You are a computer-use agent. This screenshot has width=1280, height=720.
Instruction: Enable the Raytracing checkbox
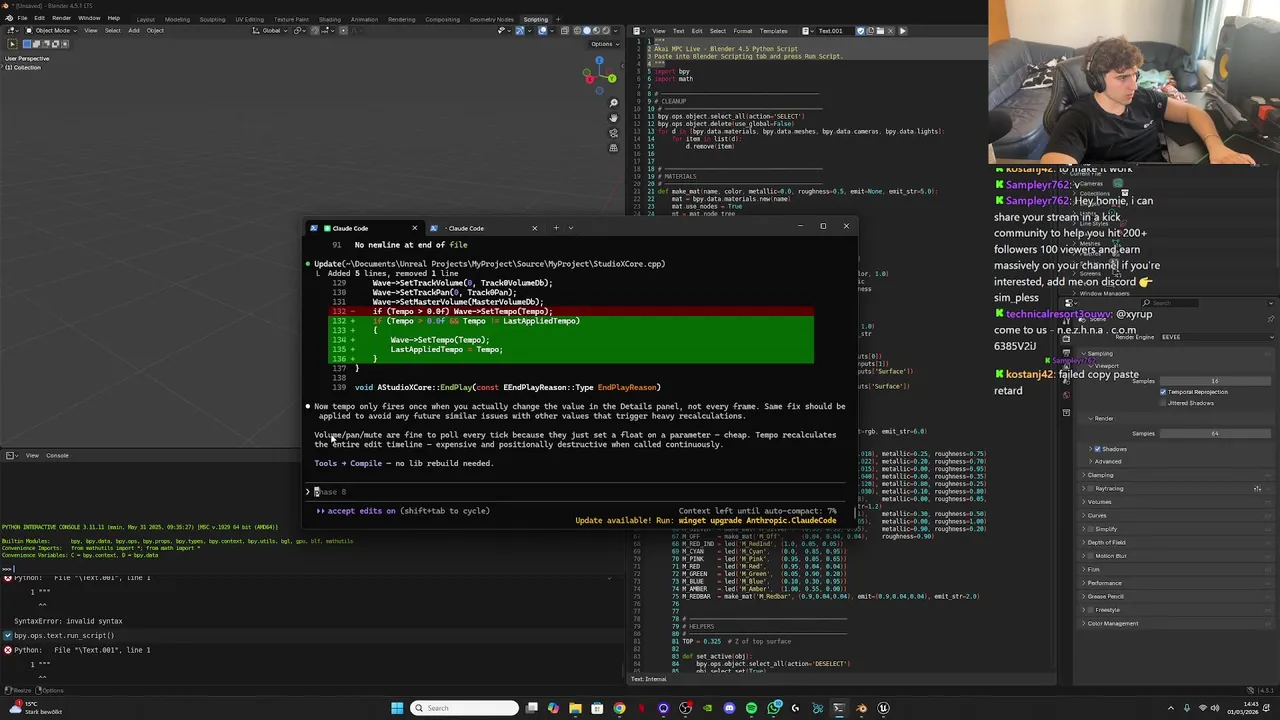pyautogui.click(x=1090, y=488)
